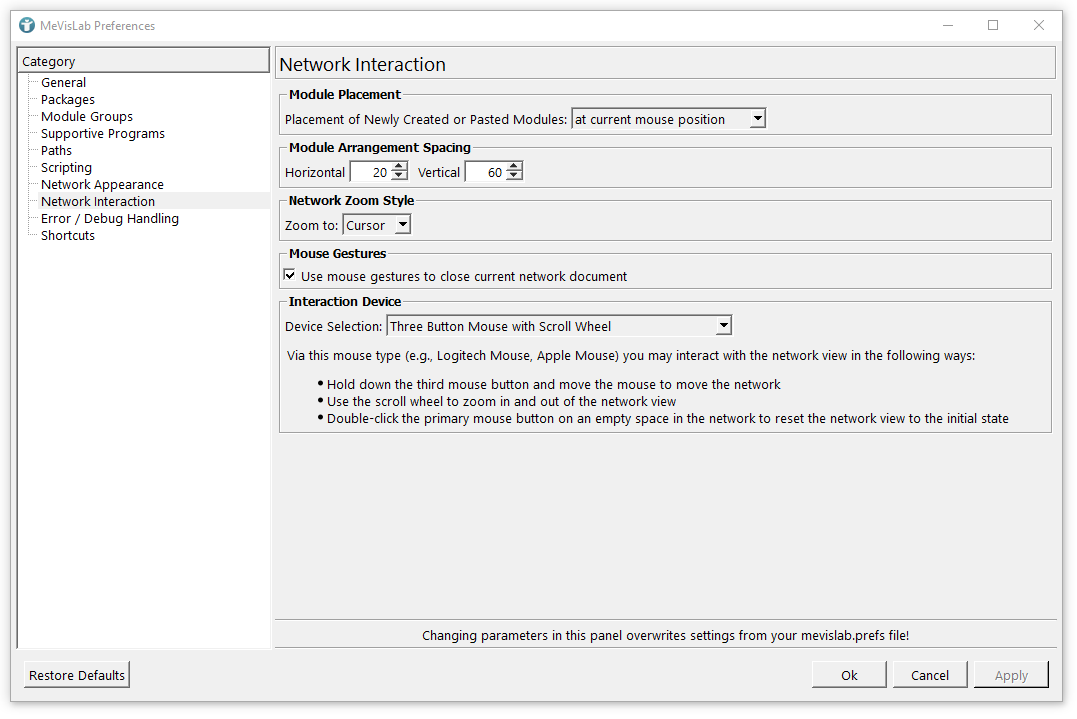The image size is (1077, 719).
Task: Open the Packages category
Action: [68, 100]
